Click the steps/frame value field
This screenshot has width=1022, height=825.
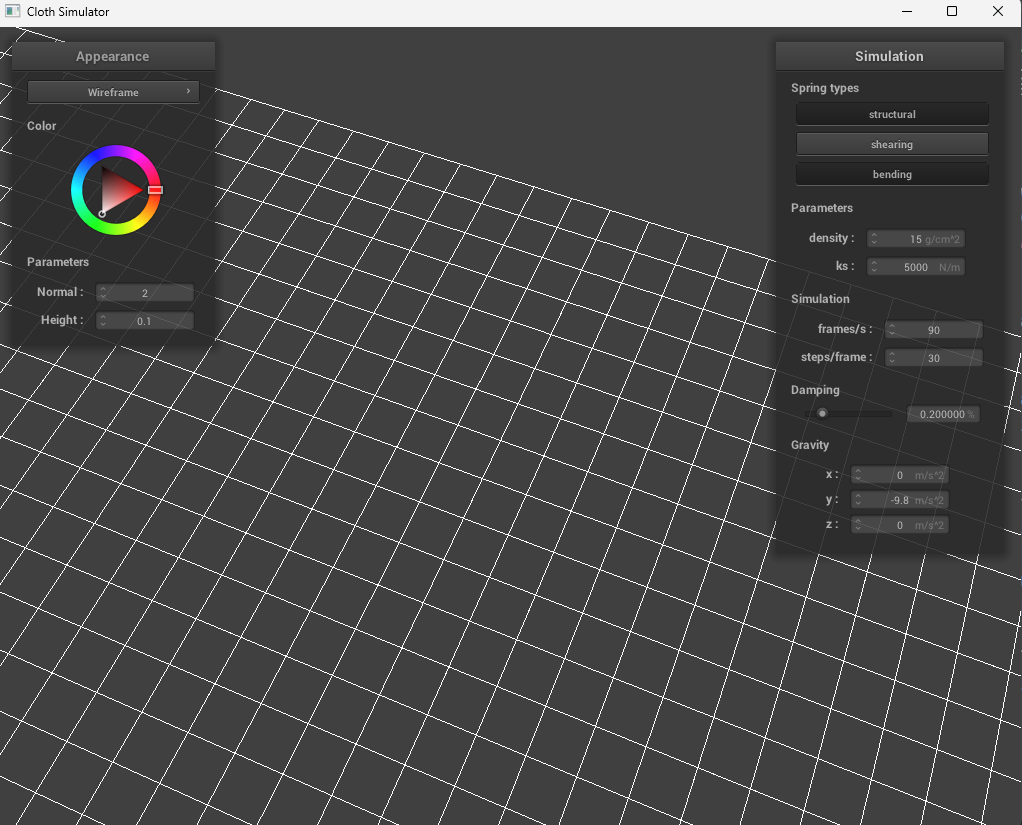pyautogui.click(x=933, y=358)
